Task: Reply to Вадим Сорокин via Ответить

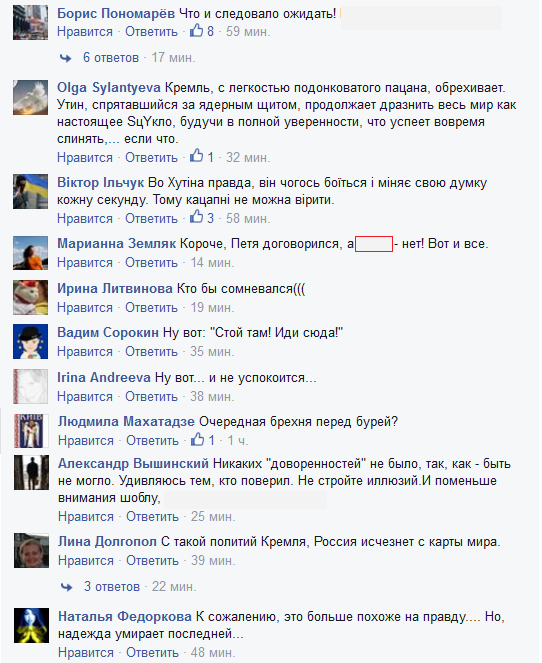Action: pos(152,352)
